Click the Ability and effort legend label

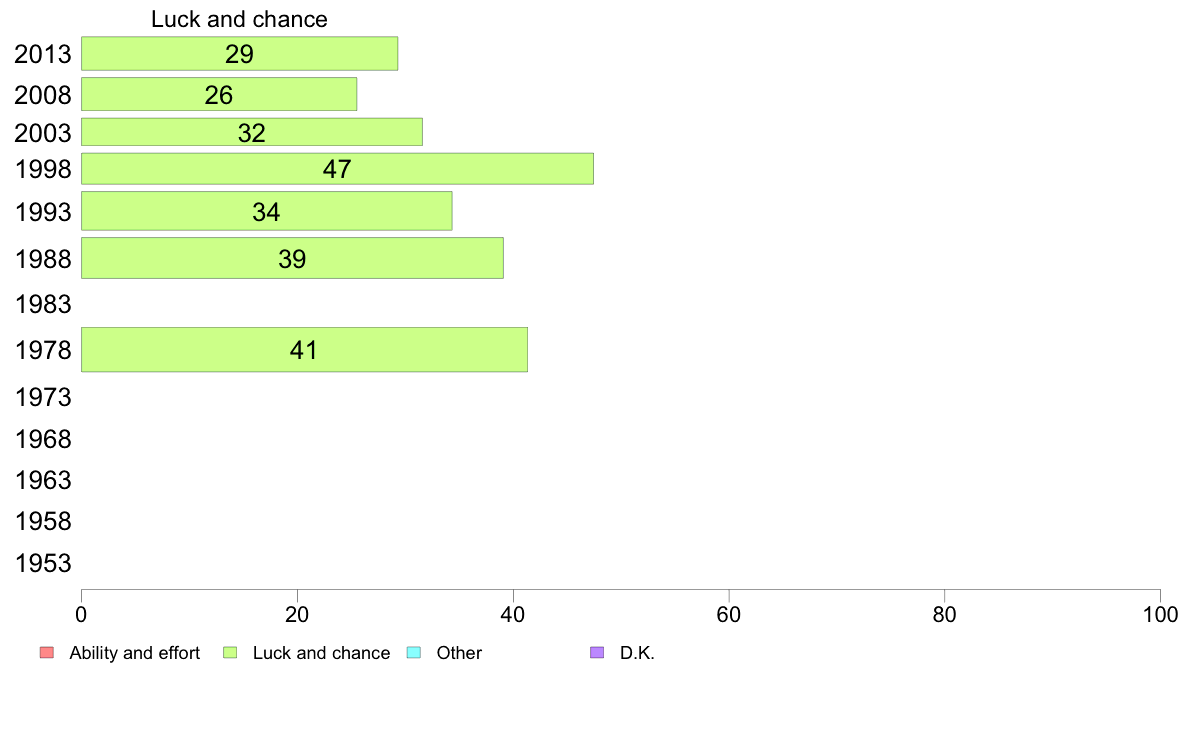[x=135, y=653]
